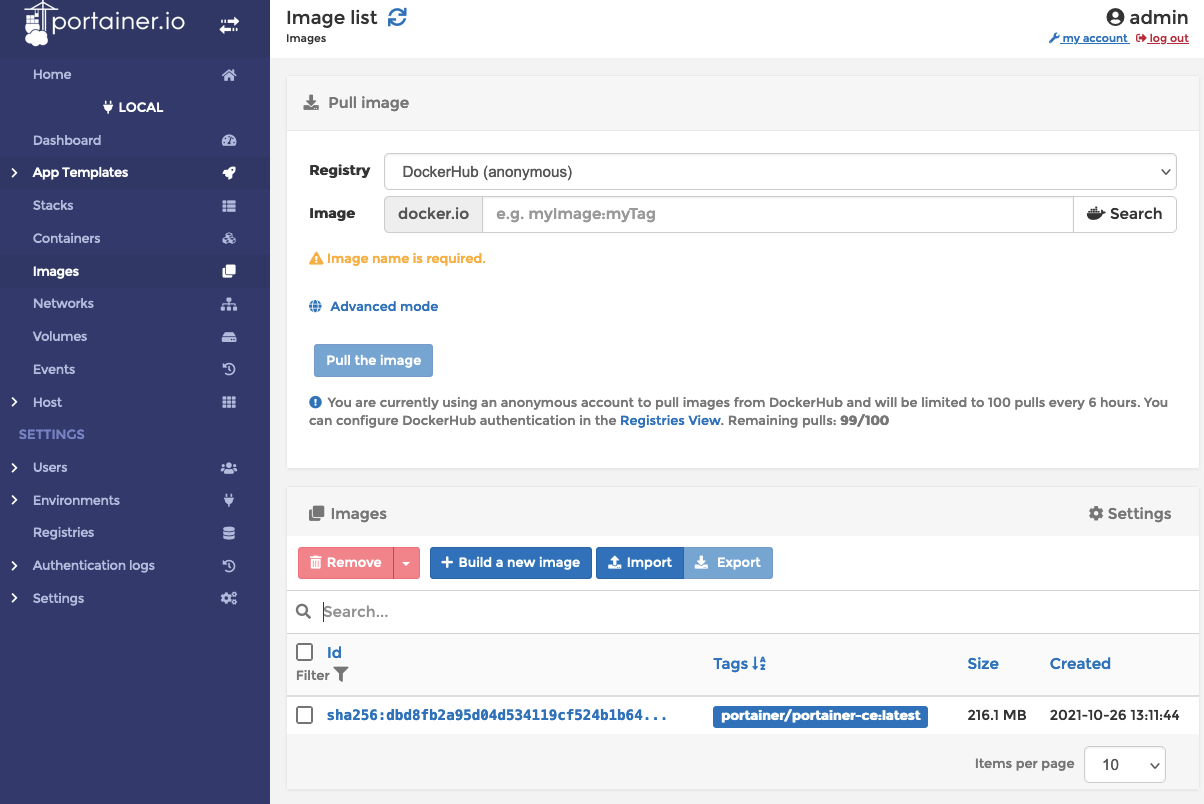1204x804 pixels.
Task: Open the Remove button dropdown caret
Action: (x=406, y=563)
